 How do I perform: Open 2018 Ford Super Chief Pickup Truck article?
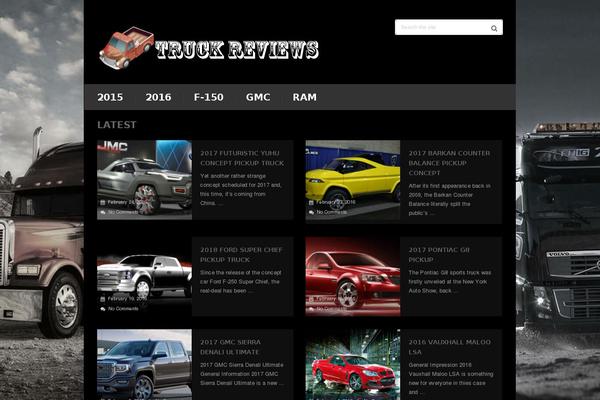(x=241, y=255)
